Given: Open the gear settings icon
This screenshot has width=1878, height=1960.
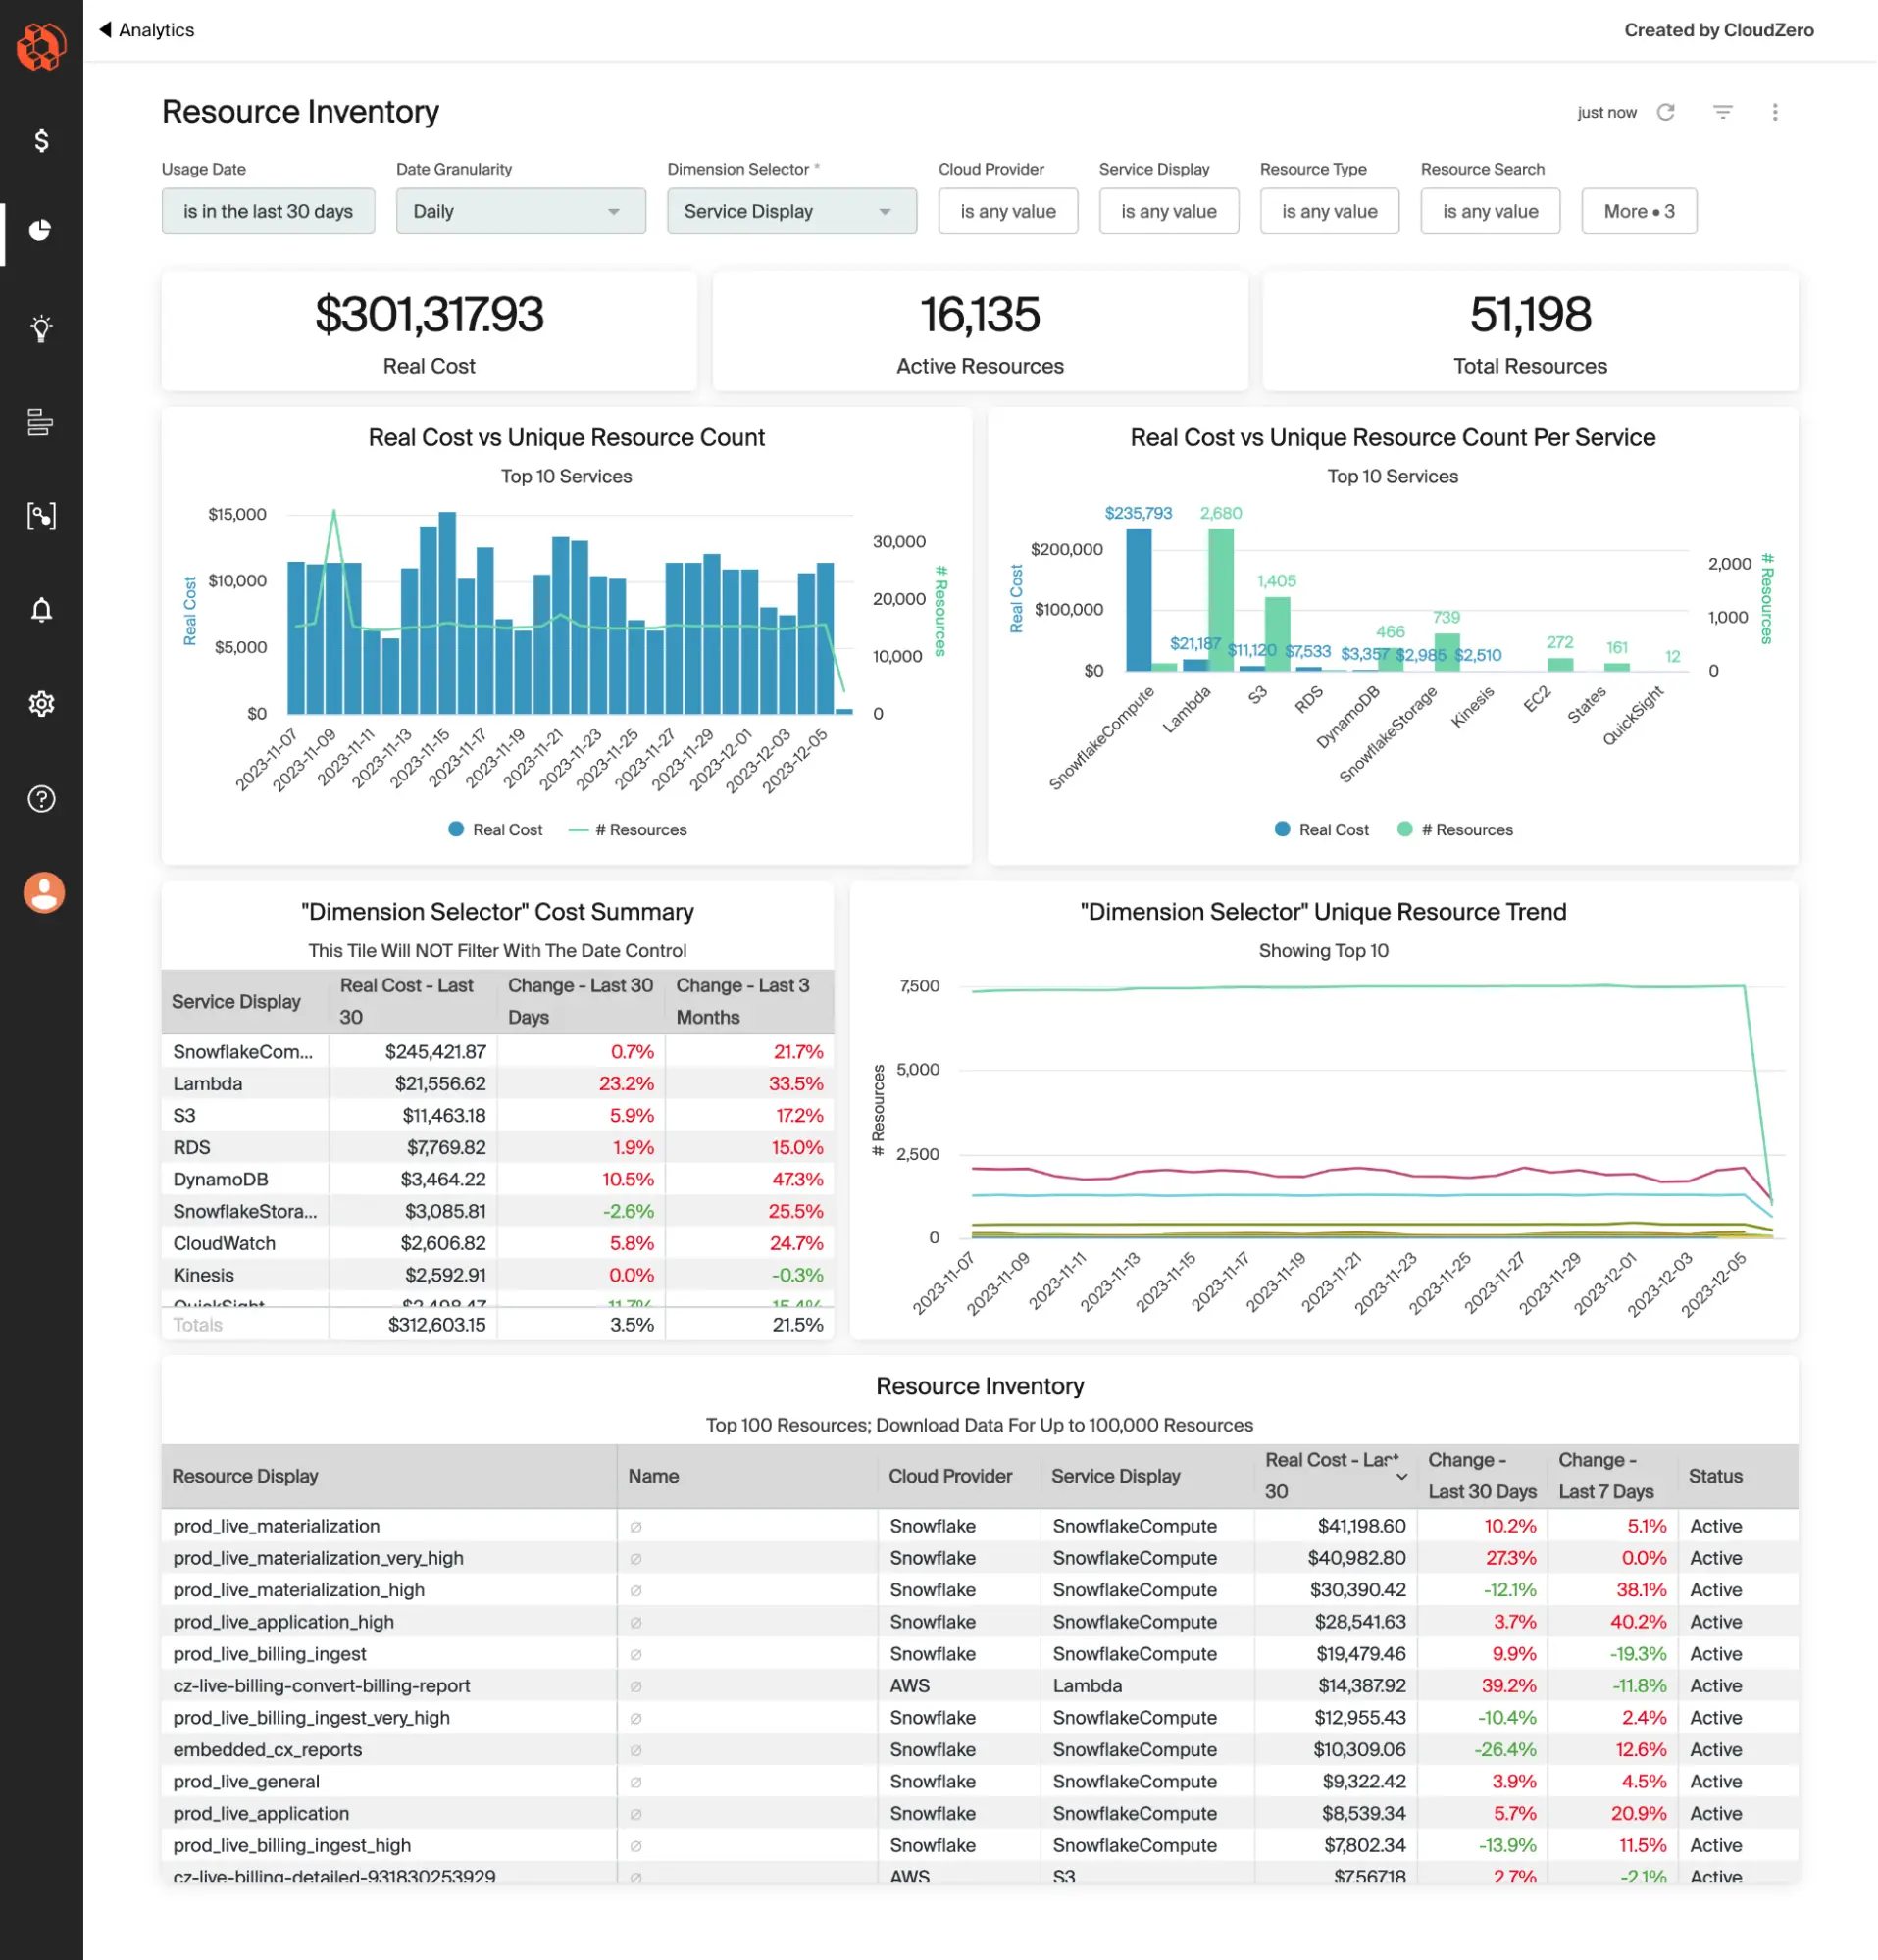Looking at the screenshot, I should click(41, 704).
